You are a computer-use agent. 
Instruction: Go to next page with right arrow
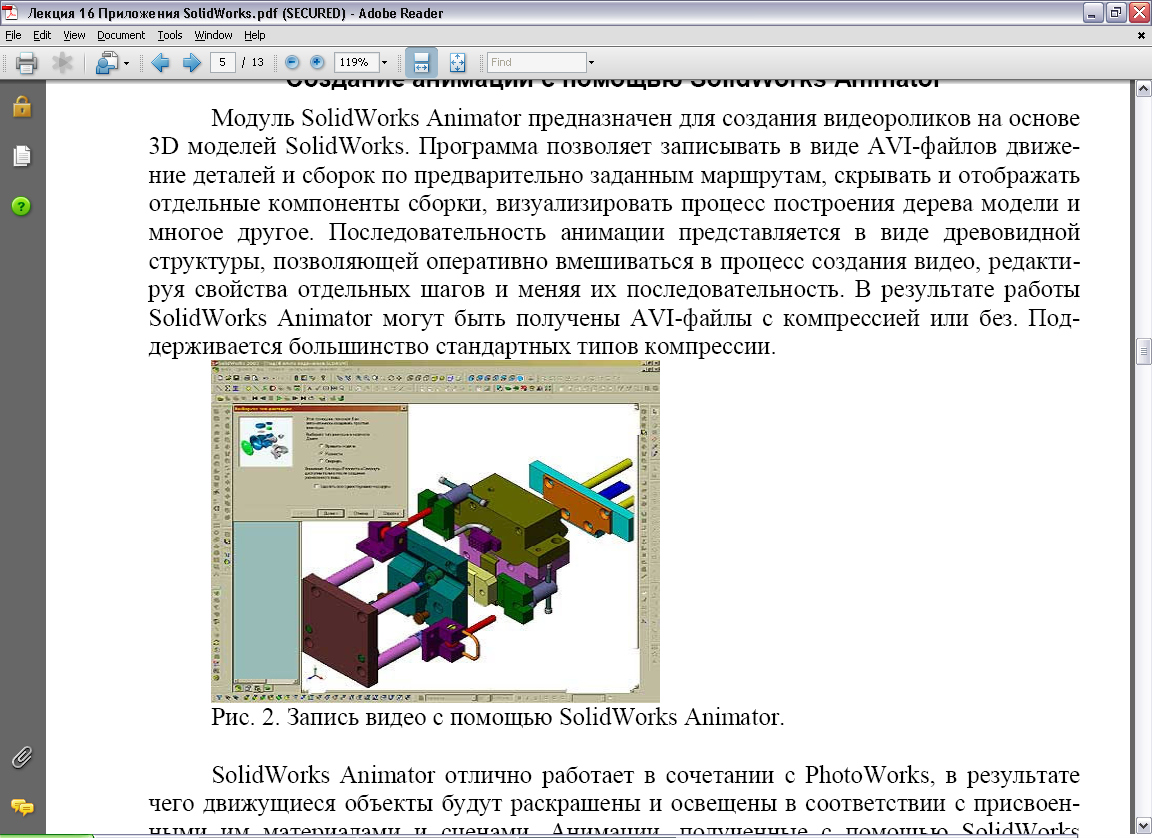[192, 62]
